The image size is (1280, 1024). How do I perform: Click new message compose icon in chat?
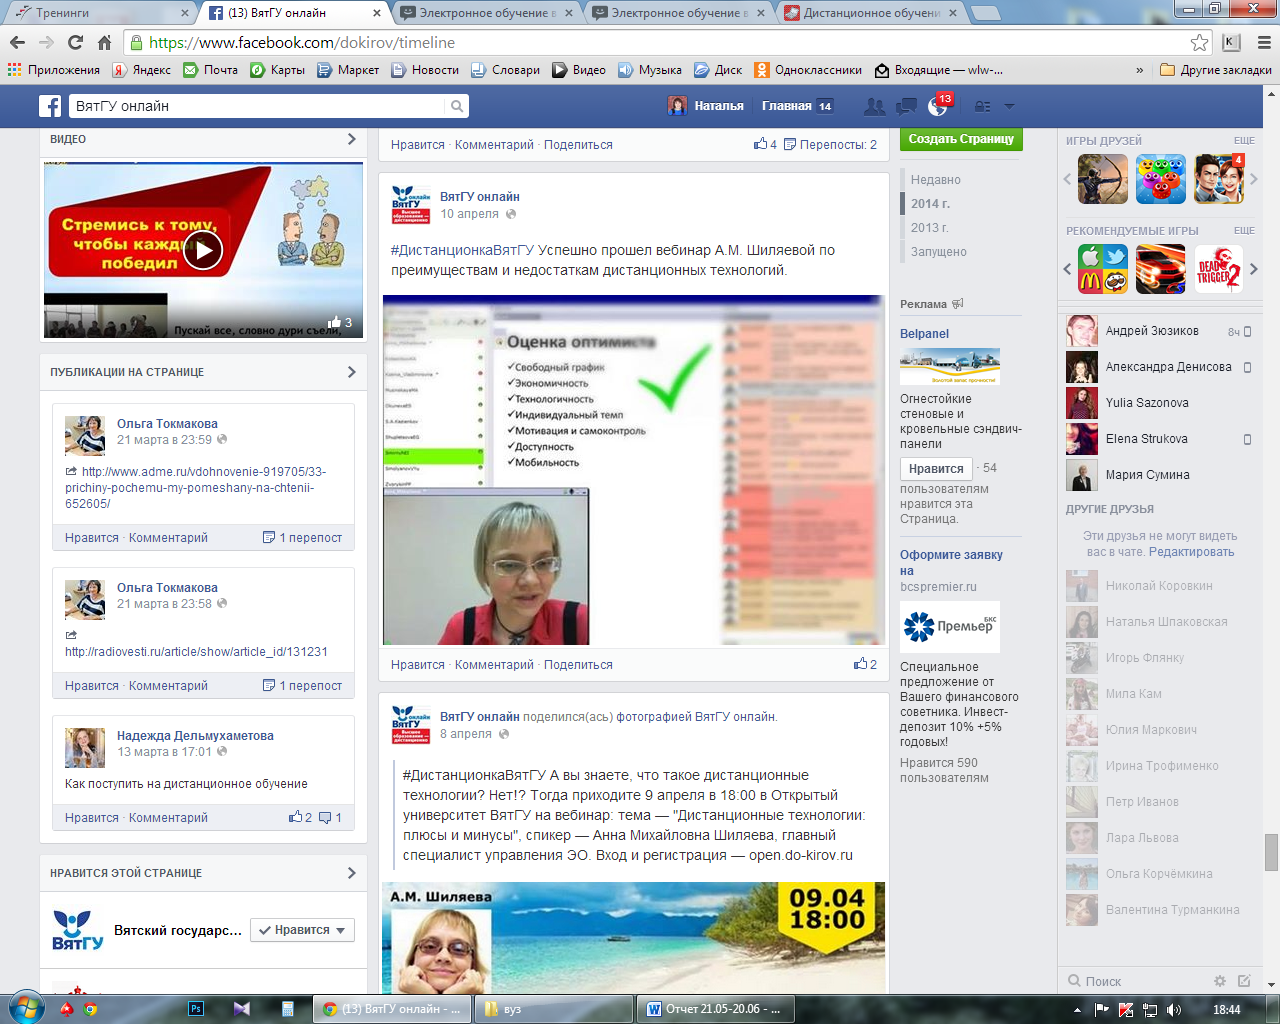tap(1244, 981)
